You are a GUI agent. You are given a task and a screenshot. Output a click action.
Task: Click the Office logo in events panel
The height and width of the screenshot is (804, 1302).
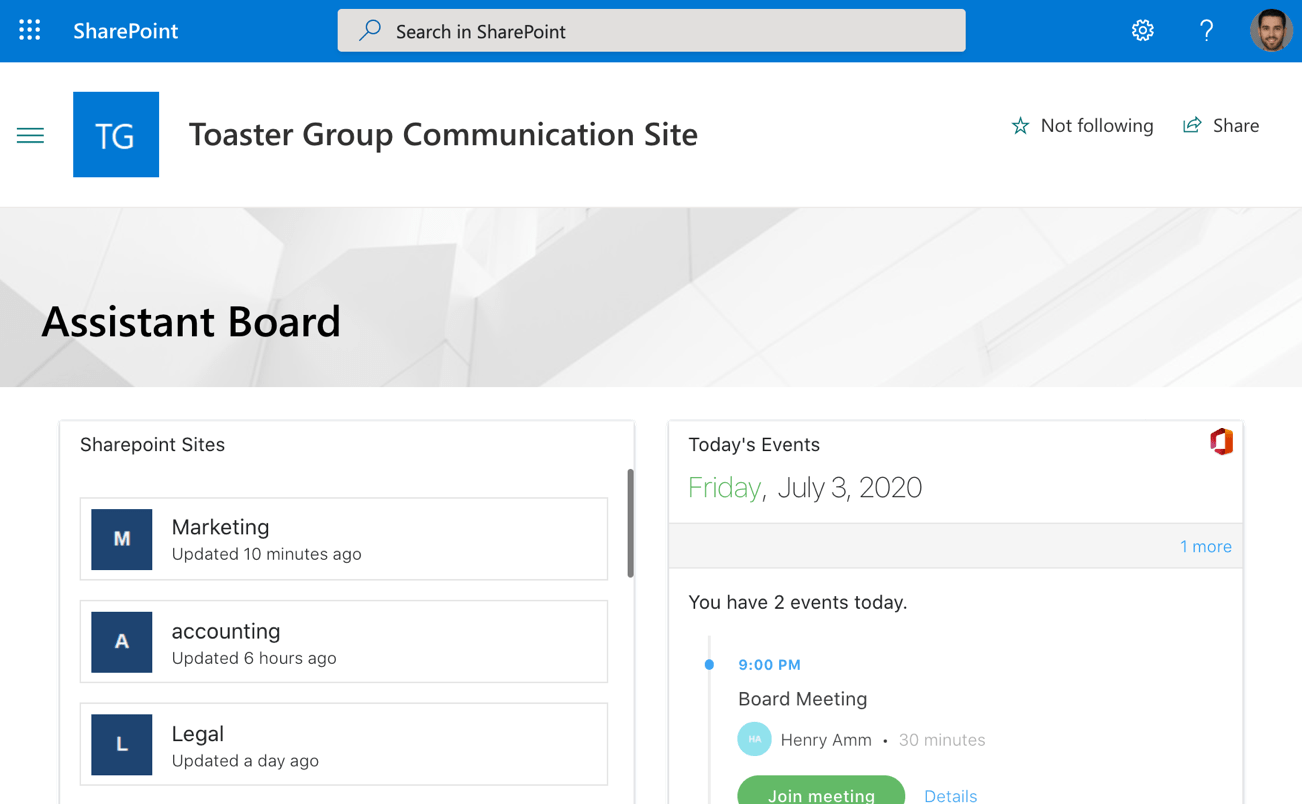click(x=1221, y=442)
